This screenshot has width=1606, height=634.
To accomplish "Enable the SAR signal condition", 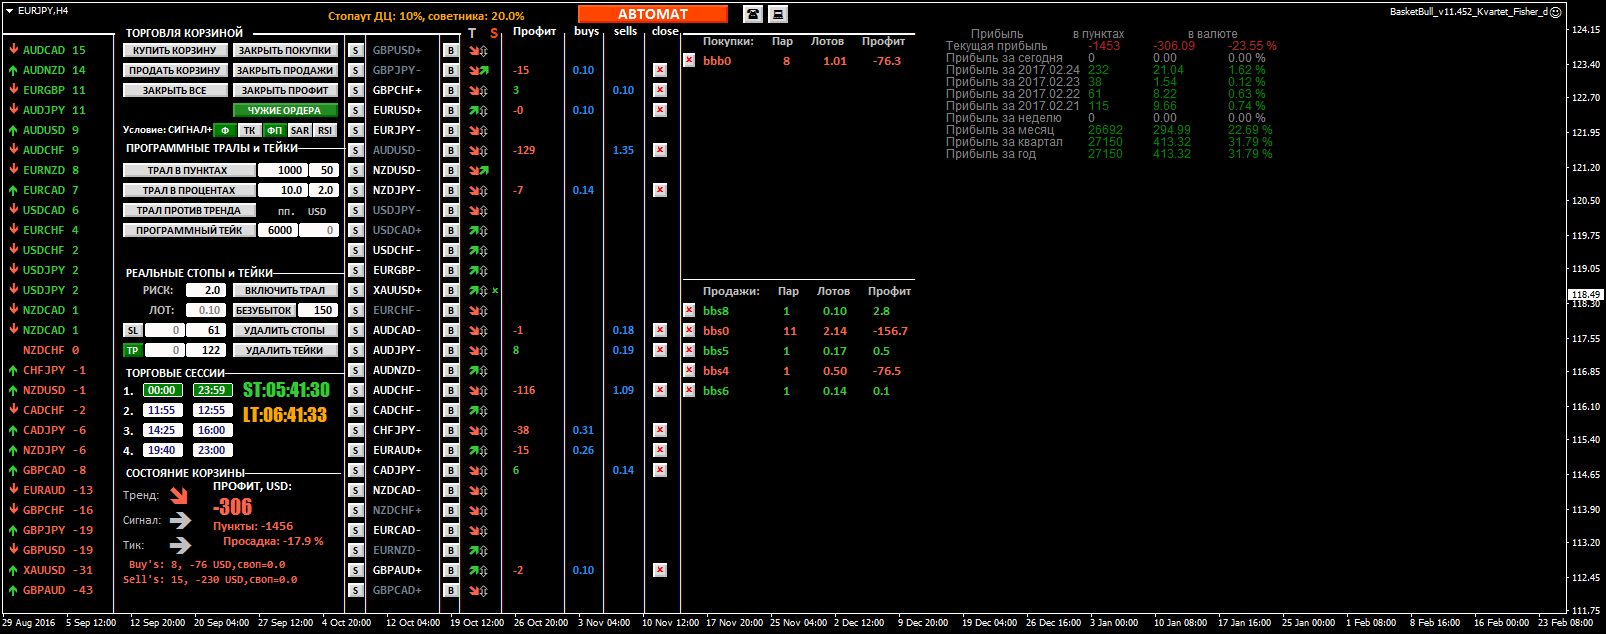I will [x=300, y=130].
